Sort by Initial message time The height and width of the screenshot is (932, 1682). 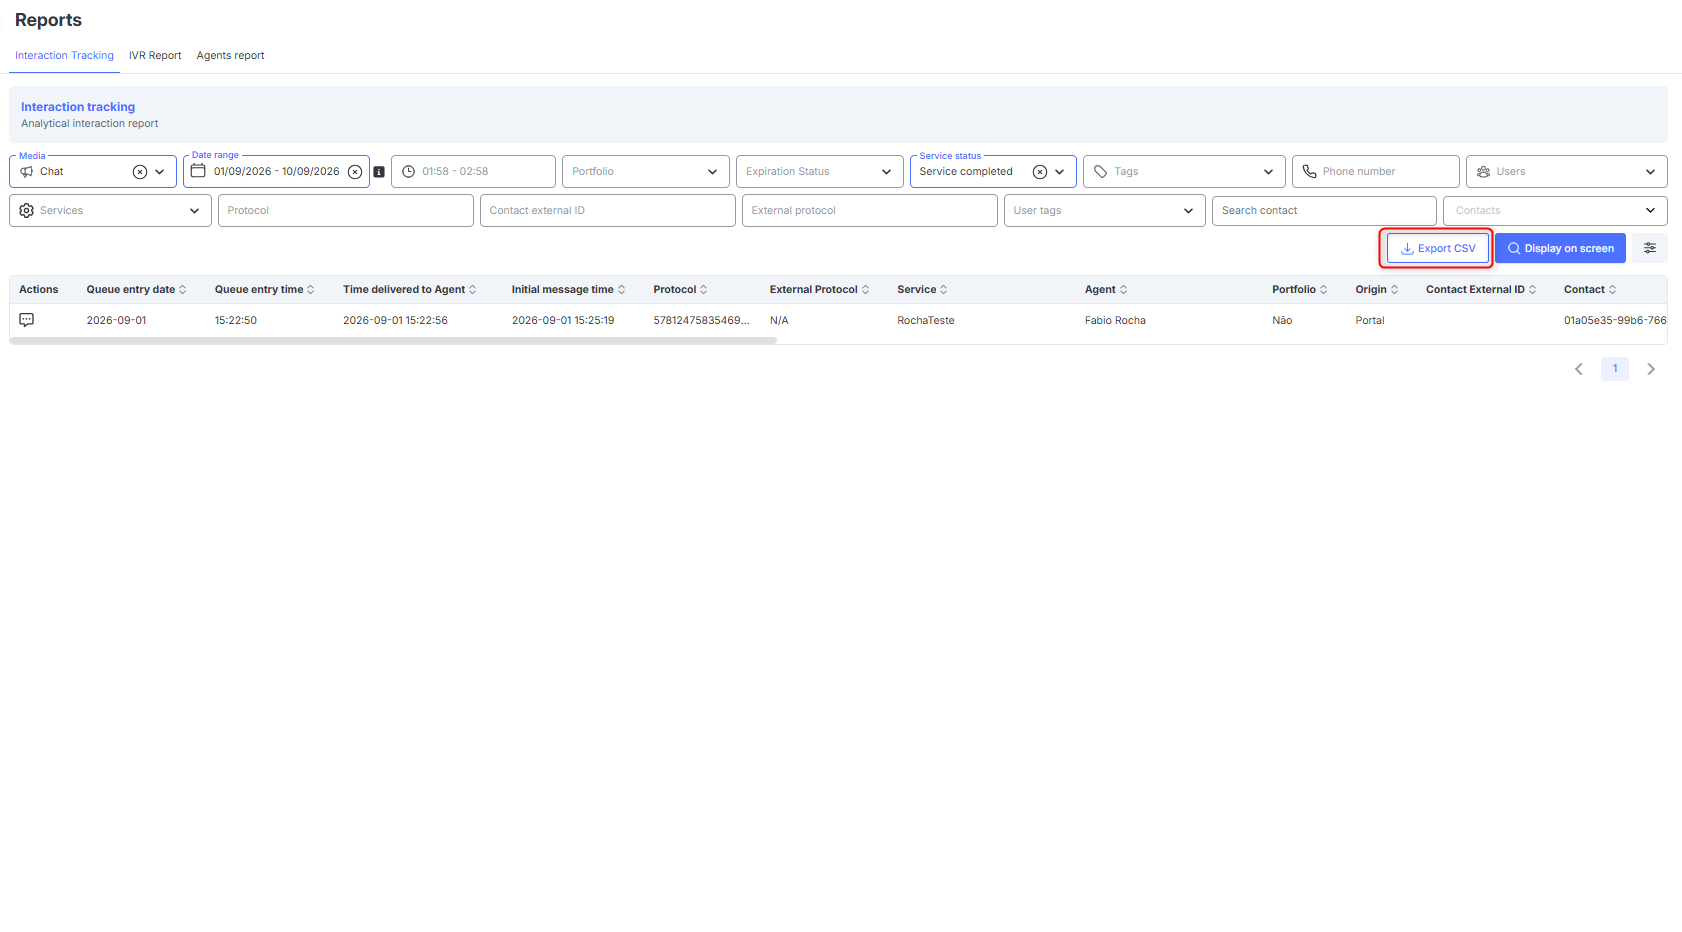point(621,290)
